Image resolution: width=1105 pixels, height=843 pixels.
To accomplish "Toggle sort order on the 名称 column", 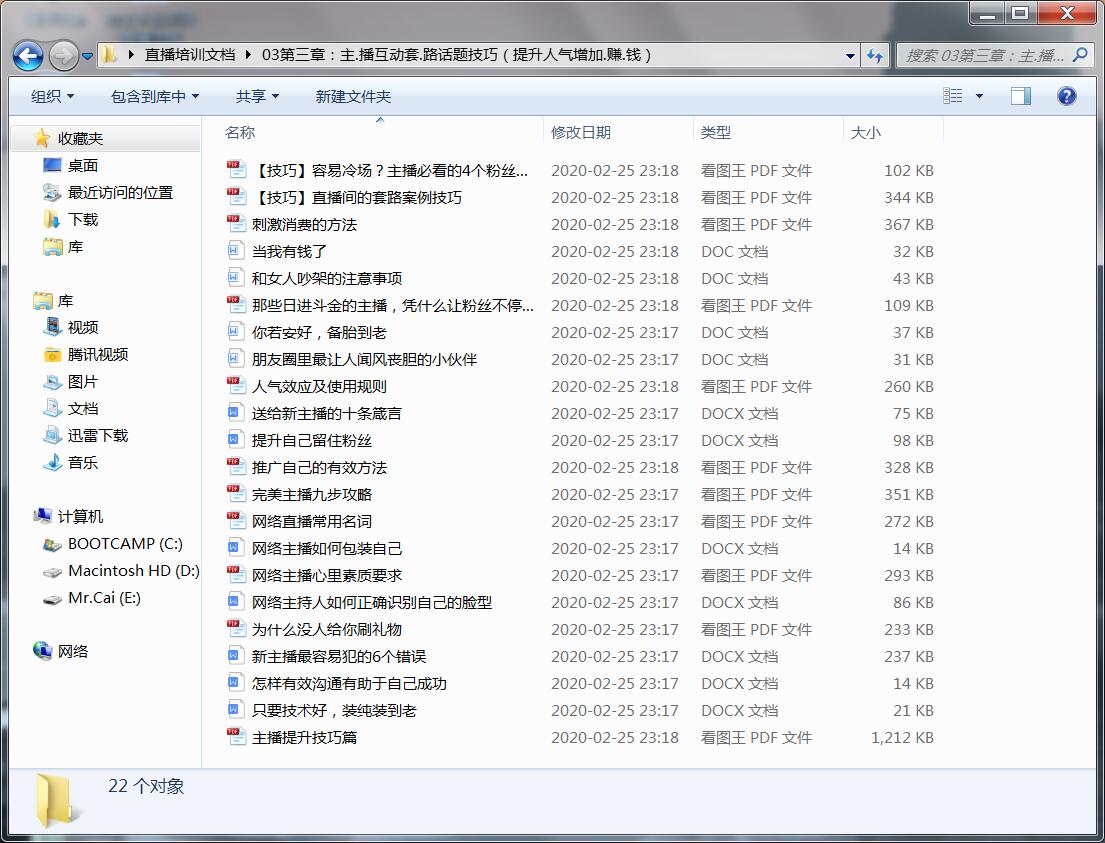I will coord(240,131).
